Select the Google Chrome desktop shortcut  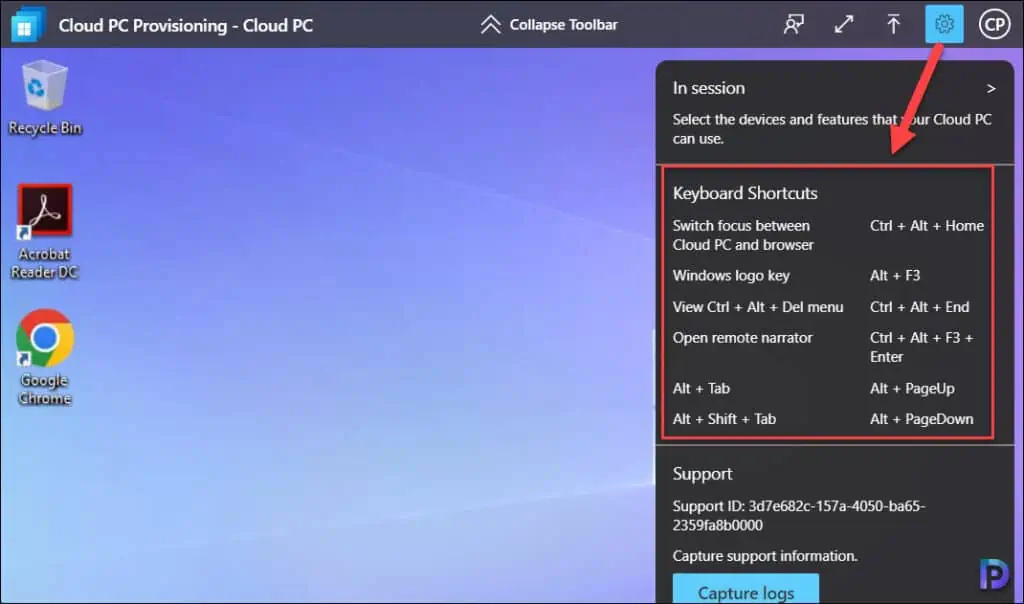pyautogui.click(x=44, y=357)
